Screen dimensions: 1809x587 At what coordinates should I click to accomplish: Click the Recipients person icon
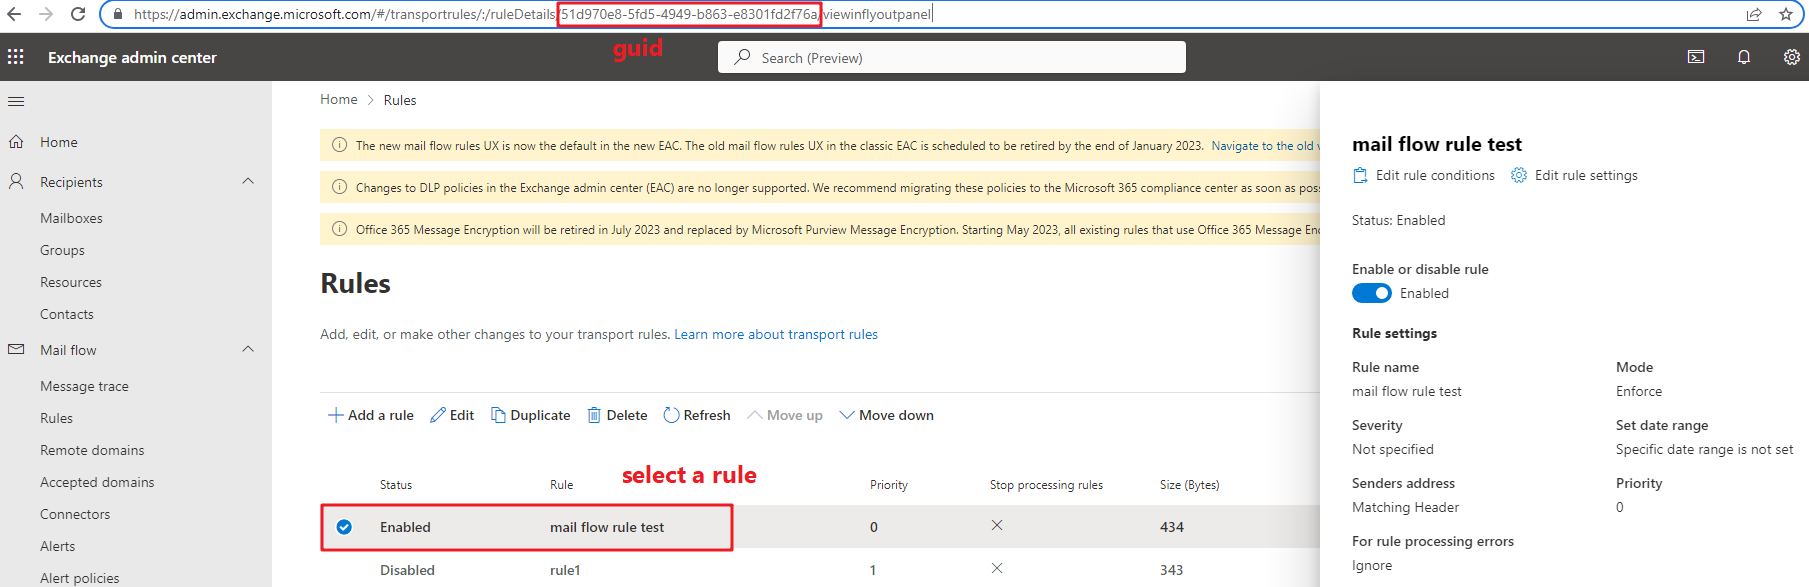[x=16, y=181]
